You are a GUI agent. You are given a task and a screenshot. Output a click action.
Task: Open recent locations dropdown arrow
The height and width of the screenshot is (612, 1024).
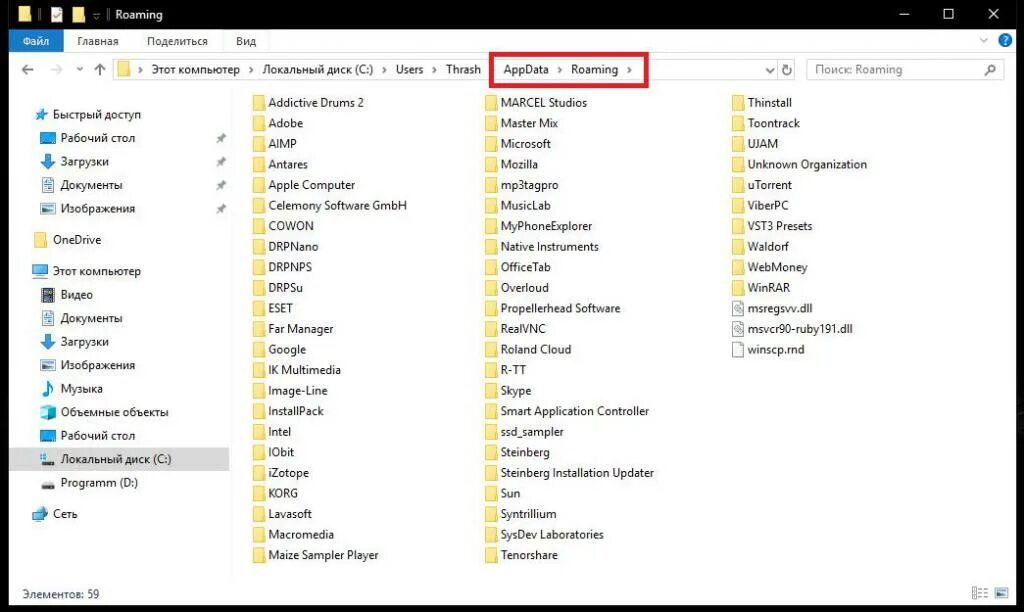tap(79, 69)
